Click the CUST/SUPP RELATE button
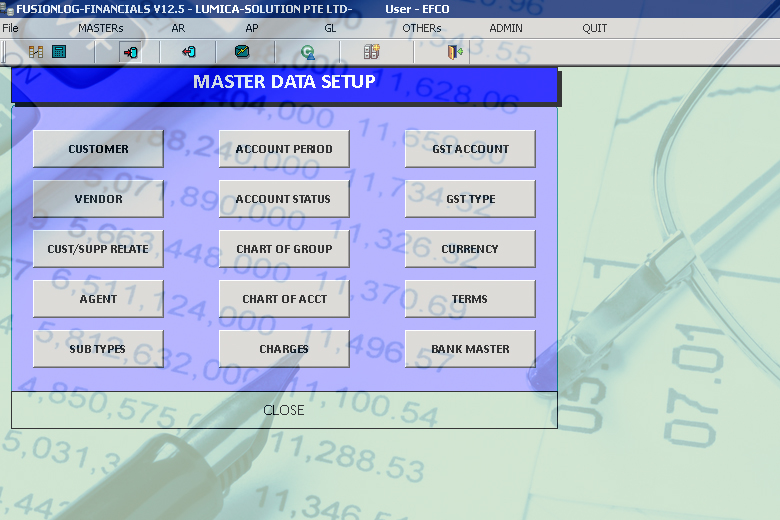 pyautogui.click(x=98, y=249)
